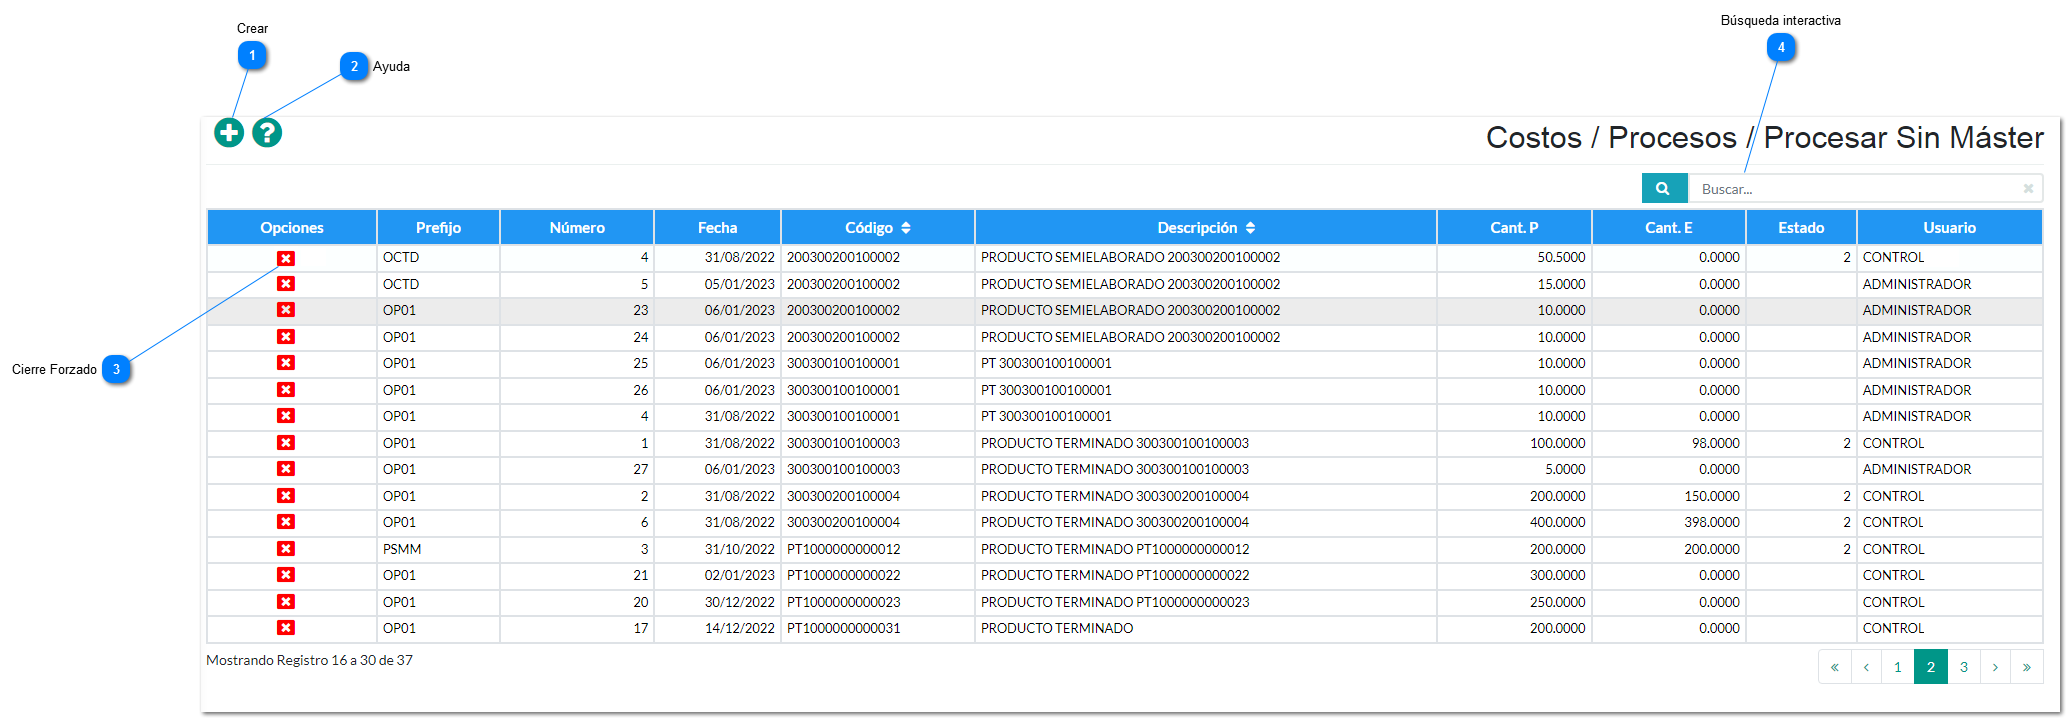2069x721 pixels.
Task: Go to page 1
Action: pyautogui.click(x=1898, y=667)
